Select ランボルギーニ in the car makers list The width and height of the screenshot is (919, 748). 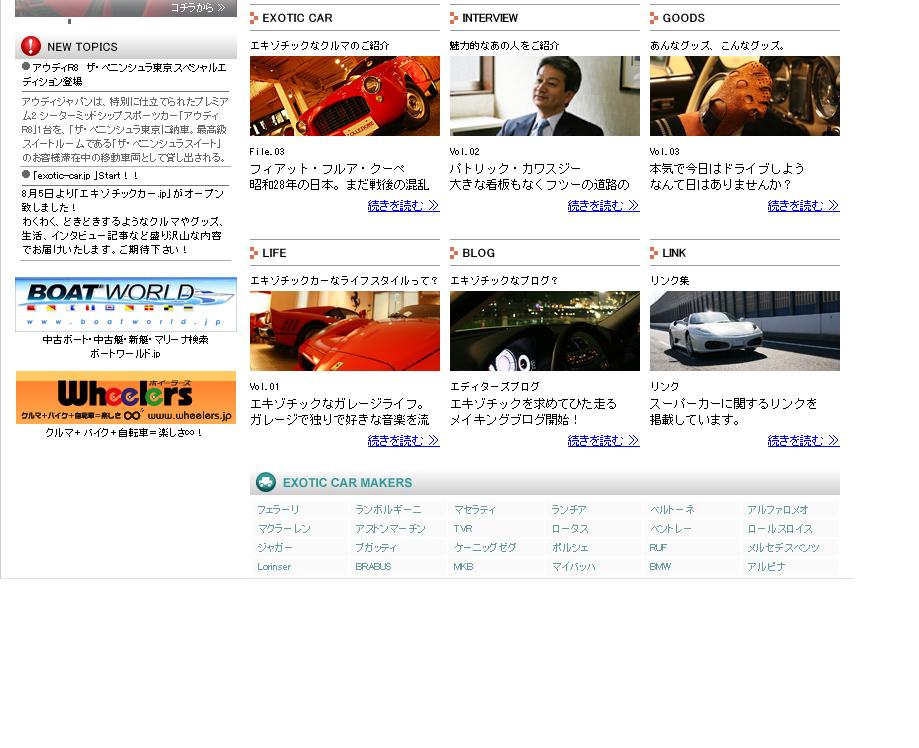(388, 510)
